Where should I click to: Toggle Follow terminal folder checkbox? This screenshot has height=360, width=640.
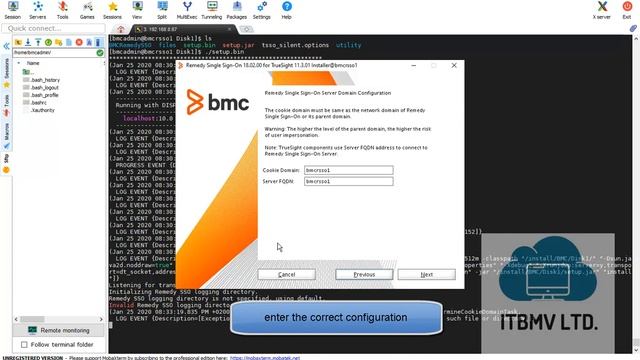click(x=24, y=345)
